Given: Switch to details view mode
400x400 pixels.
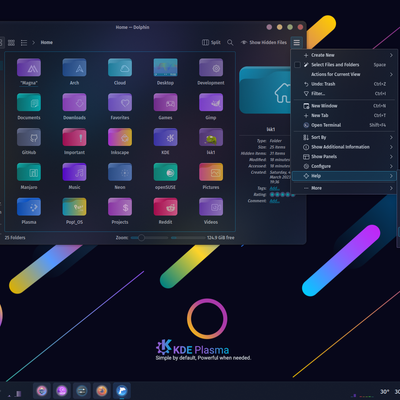Looking at the screenshot, I should point(24,43).
